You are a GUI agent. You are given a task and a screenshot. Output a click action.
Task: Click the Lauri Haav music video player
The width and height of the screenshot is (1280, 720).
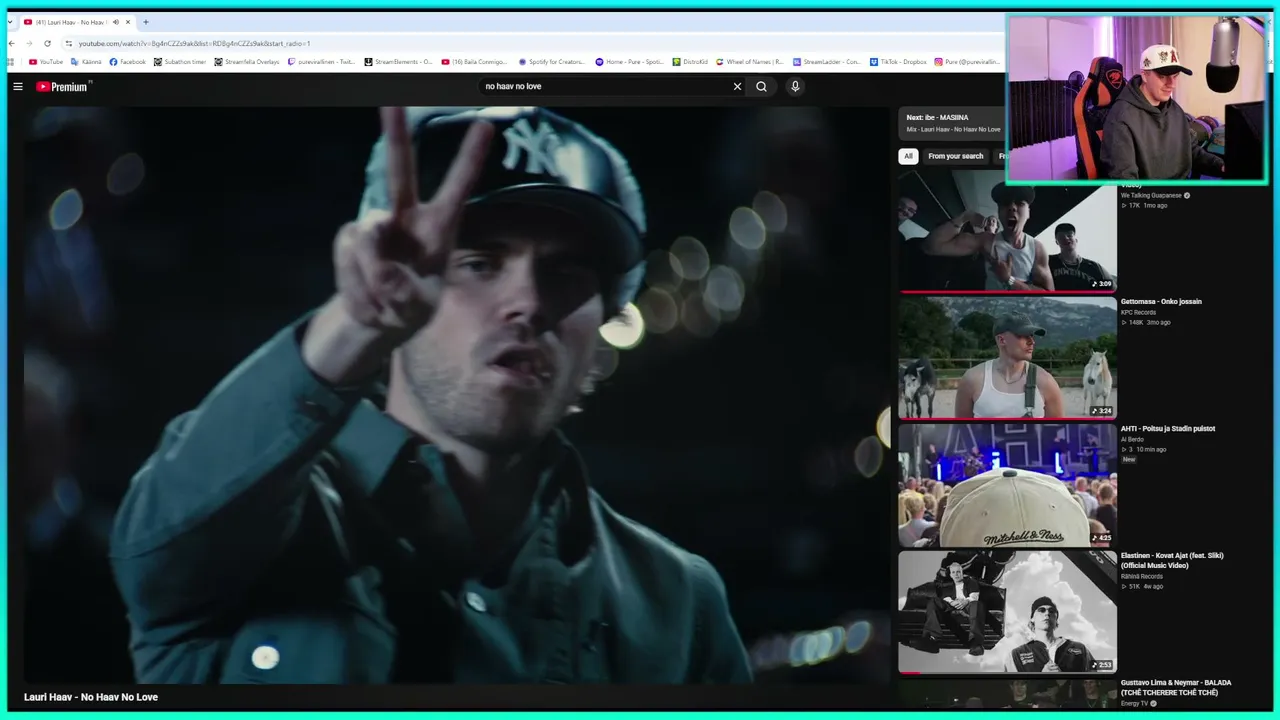(x=456, y=395)
